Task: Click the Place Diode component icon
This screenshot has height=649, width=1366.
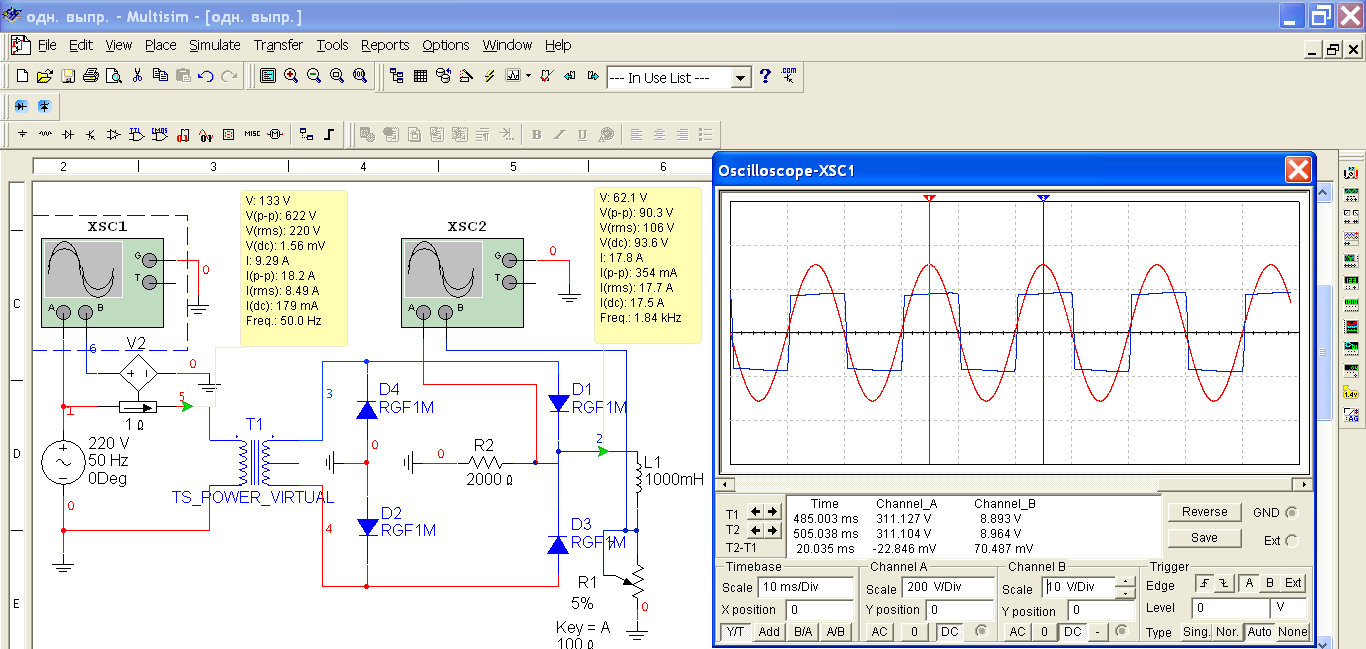Action: [x=67, y=134]
